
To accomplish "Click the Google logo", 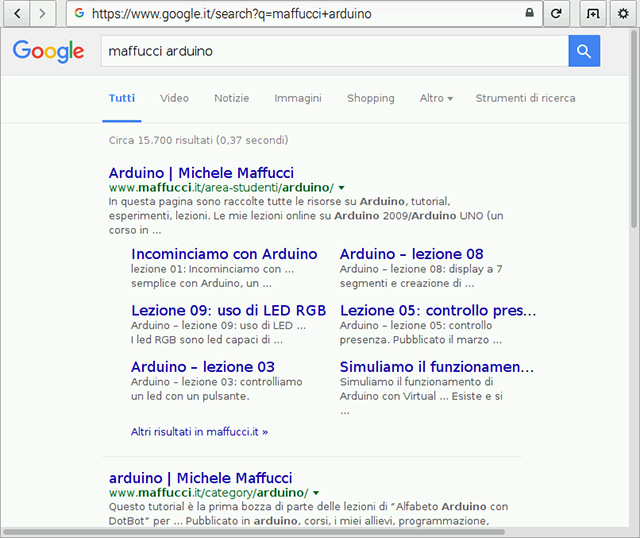I will tap(48, 51).
